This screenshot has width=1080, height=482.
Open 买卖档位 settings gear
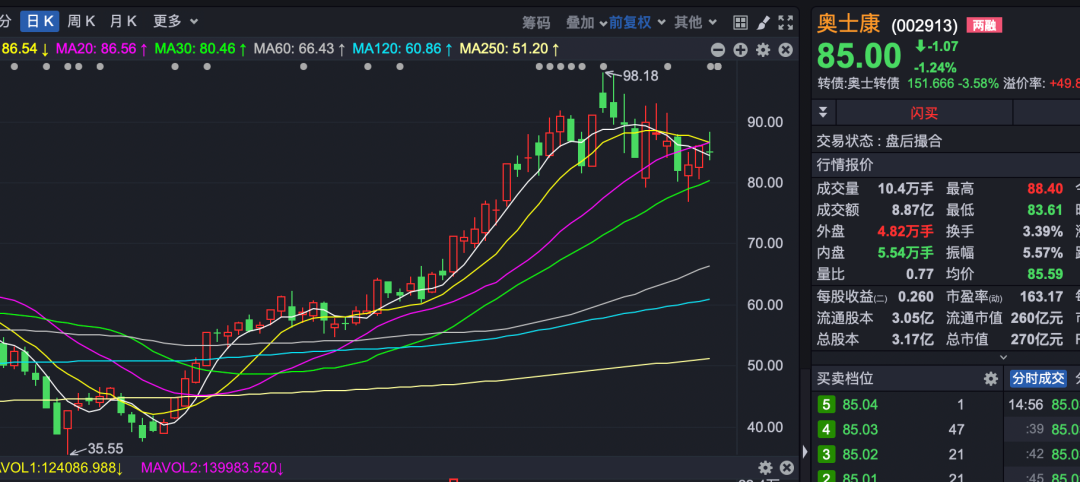991,379
